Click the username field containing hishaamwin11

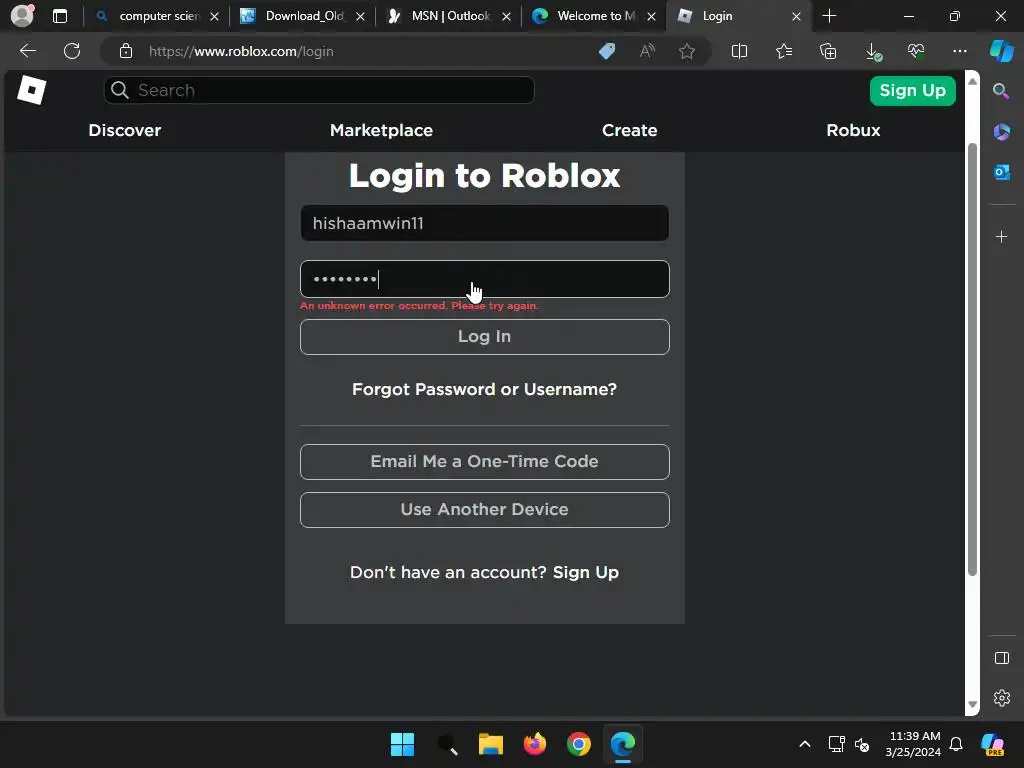(485, 223)
